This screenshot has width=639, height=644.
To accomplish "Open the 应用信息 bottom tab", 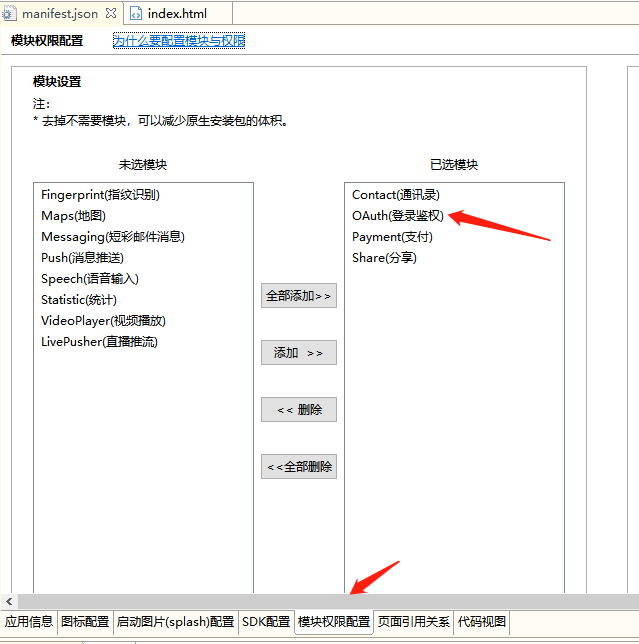I will [29, 622].
